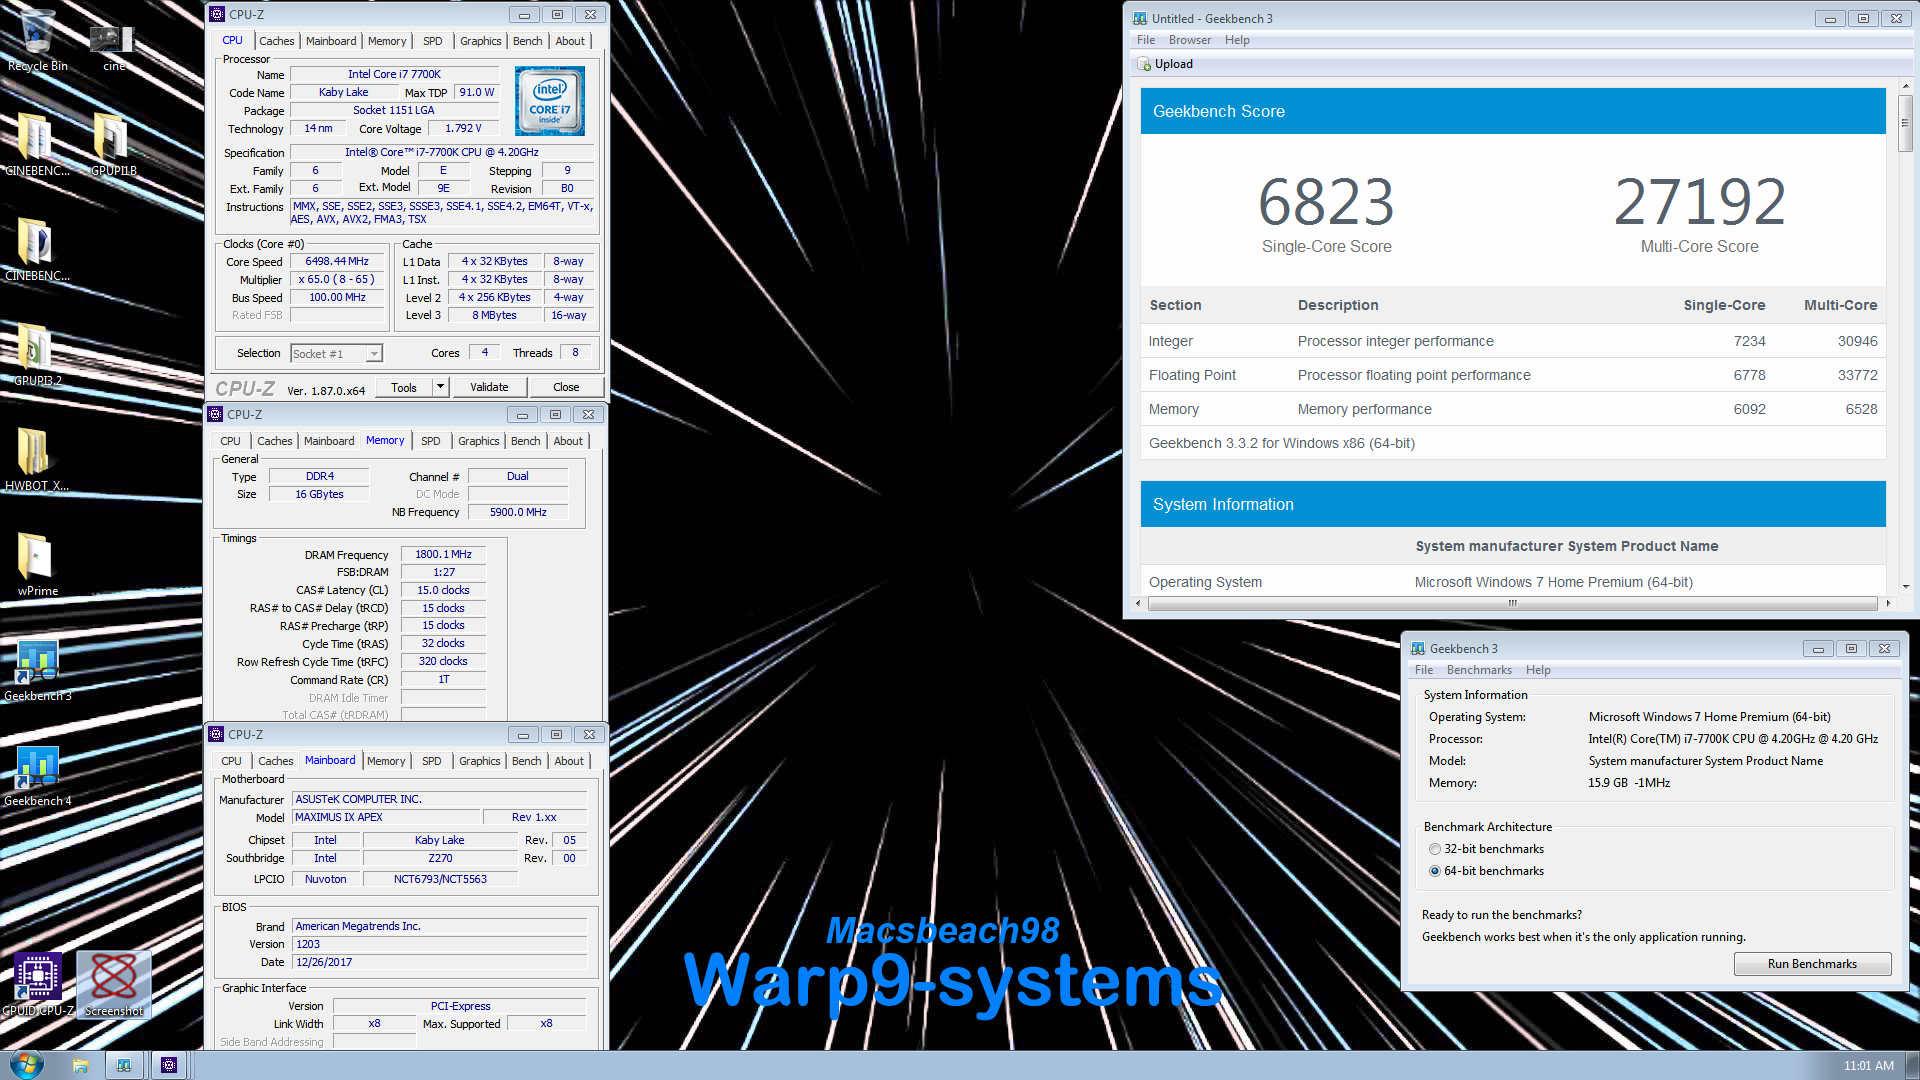Viewport: 1920px width, 1080px height.
Task: Launch Geekbench 3 desktop shortcut
Action: 37,668
